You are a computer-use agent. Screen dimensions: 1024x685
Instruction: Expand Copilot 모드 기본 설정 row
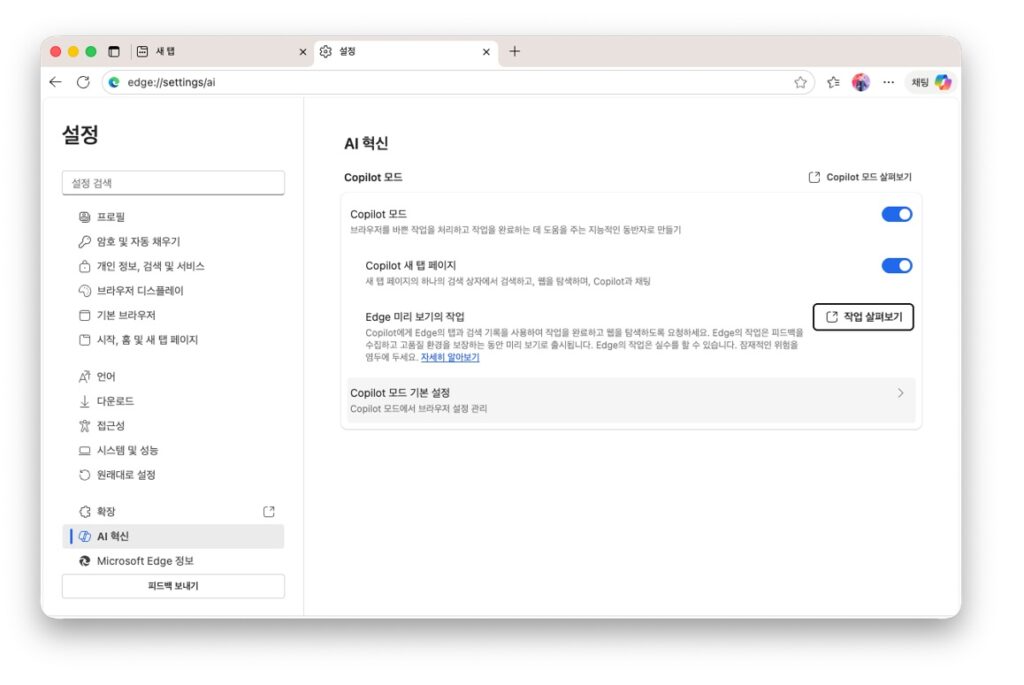tap(630, 399)
